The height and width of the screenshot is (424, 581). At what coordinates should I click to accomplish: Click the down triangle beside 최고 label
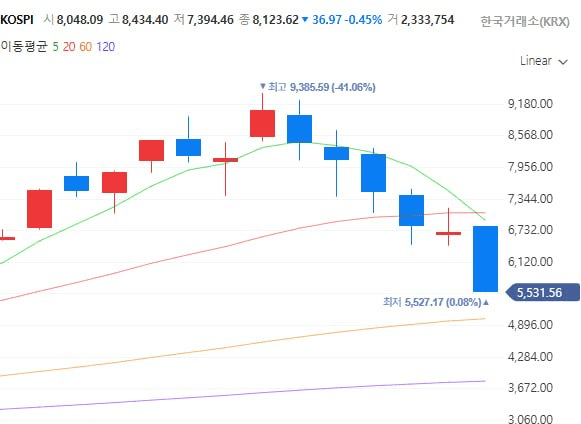coord(263,86)
